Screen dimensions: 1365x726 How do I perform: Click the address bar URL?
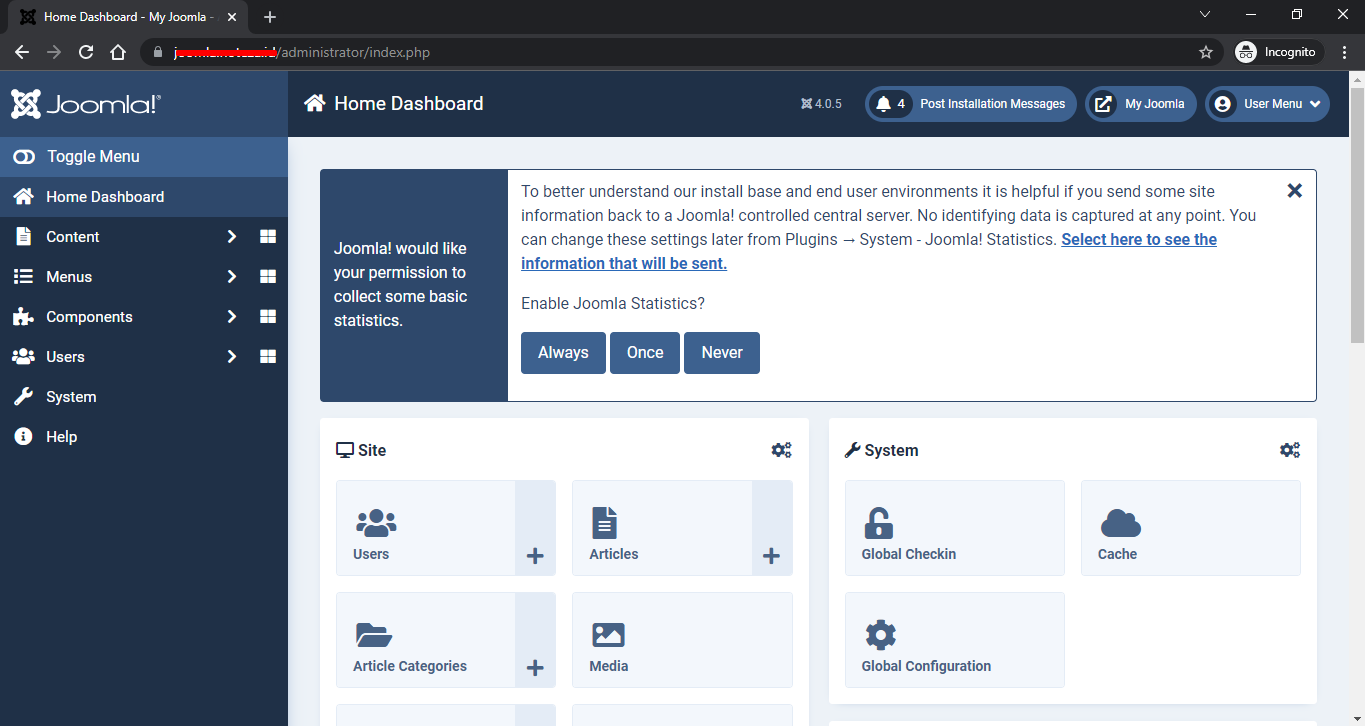tap(302, 52)
